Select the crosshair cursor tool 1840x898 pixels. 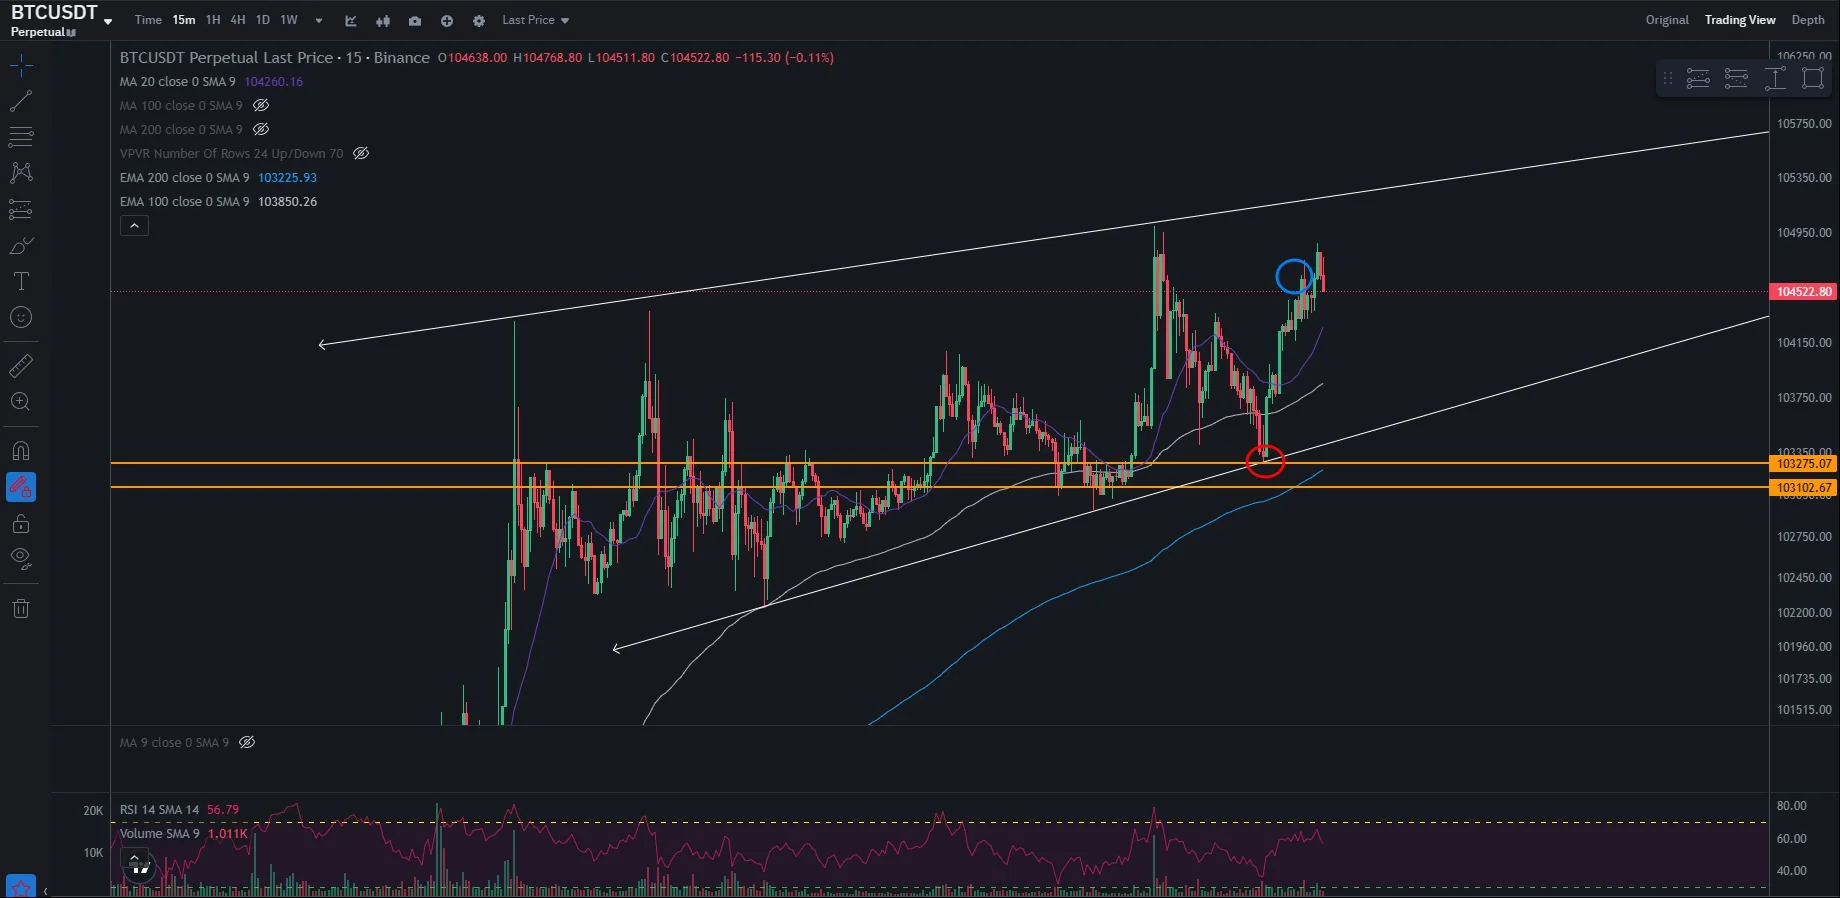(x=21, y=66)
